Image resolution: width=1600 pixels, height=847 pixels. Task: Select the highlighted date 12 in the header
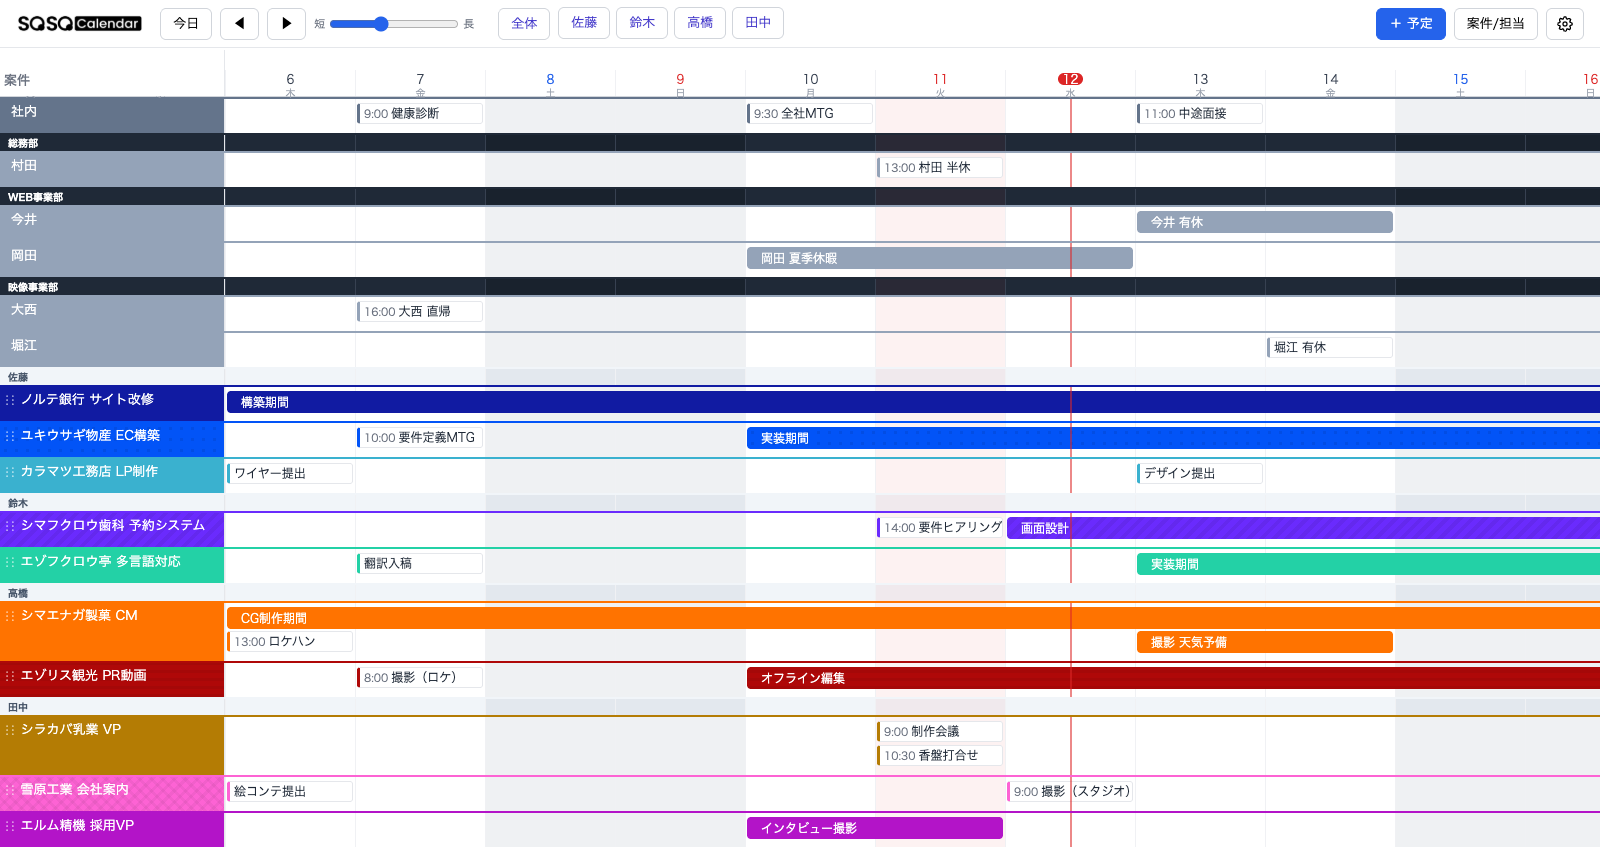click(x=1070, y=79)
